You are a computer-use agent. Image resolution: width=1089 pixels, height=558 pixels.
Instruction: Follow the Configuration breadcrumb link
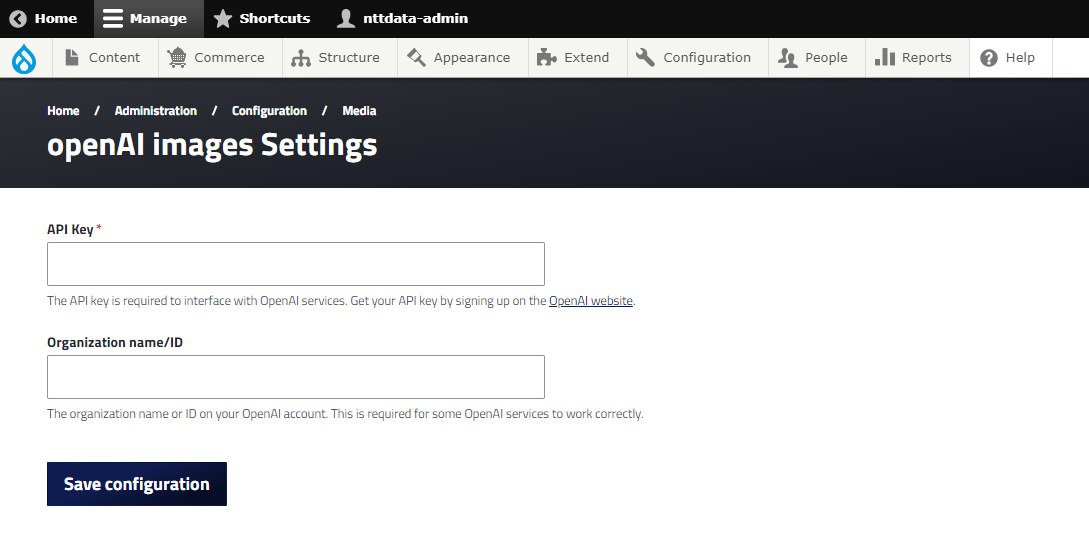click(x=269, y=111)
